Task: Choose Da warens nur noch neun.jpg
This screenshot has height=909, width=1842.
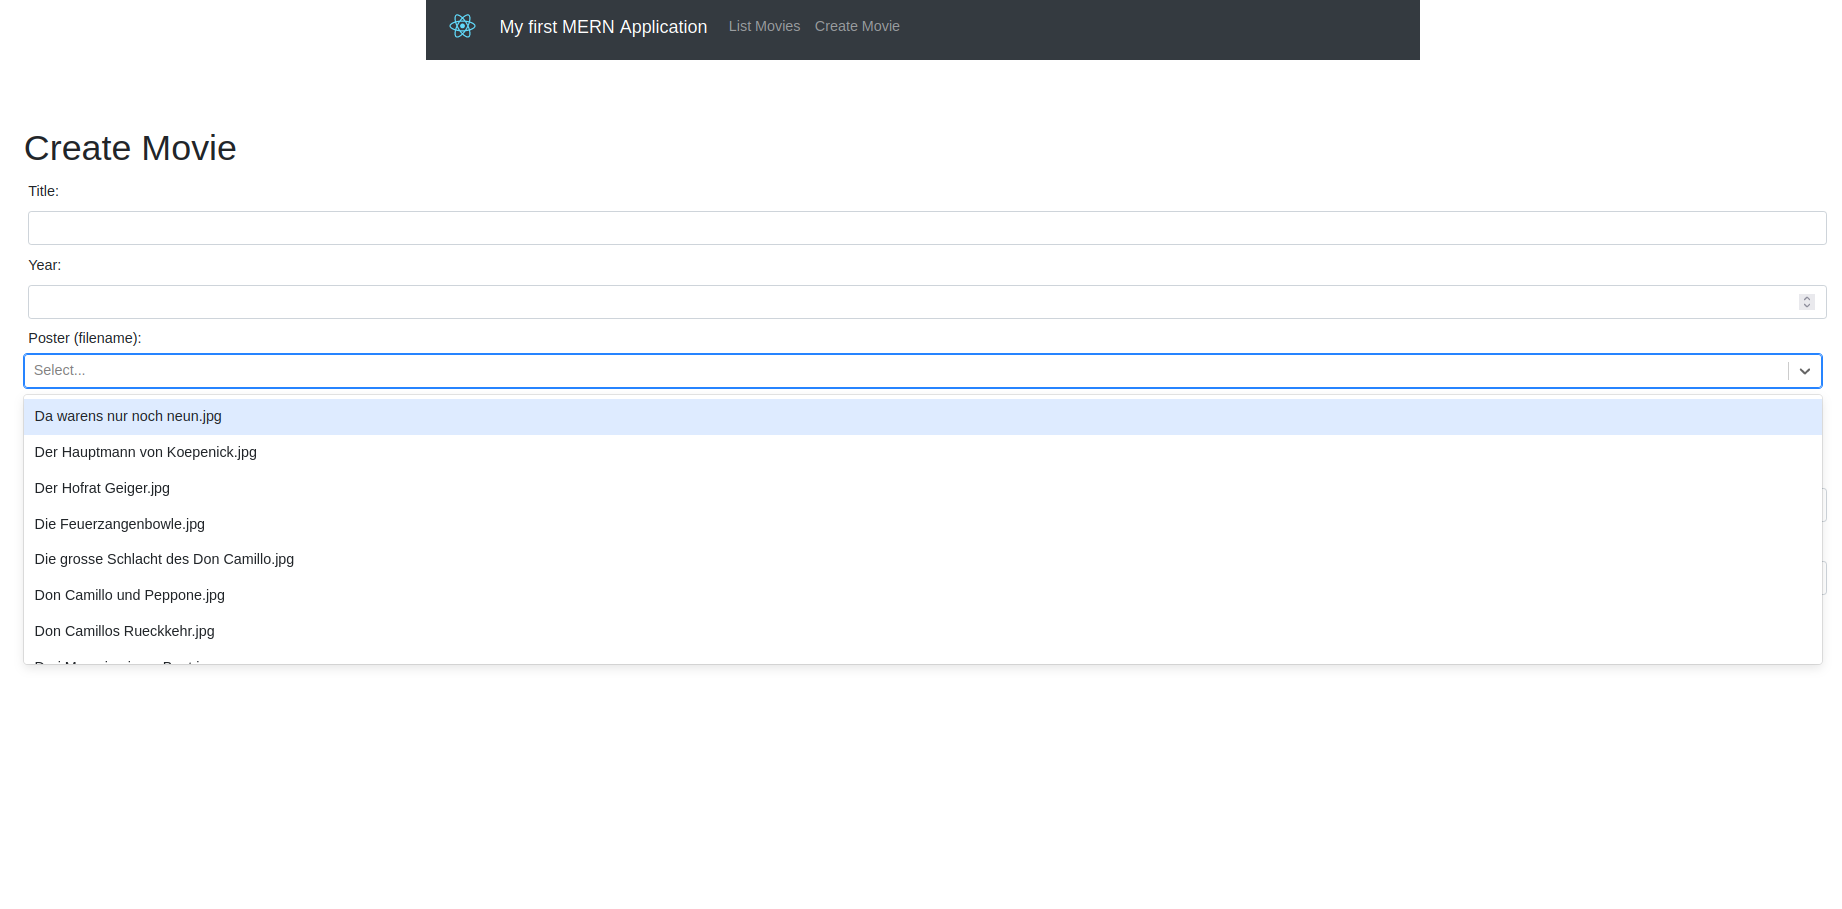Action: 922,417
